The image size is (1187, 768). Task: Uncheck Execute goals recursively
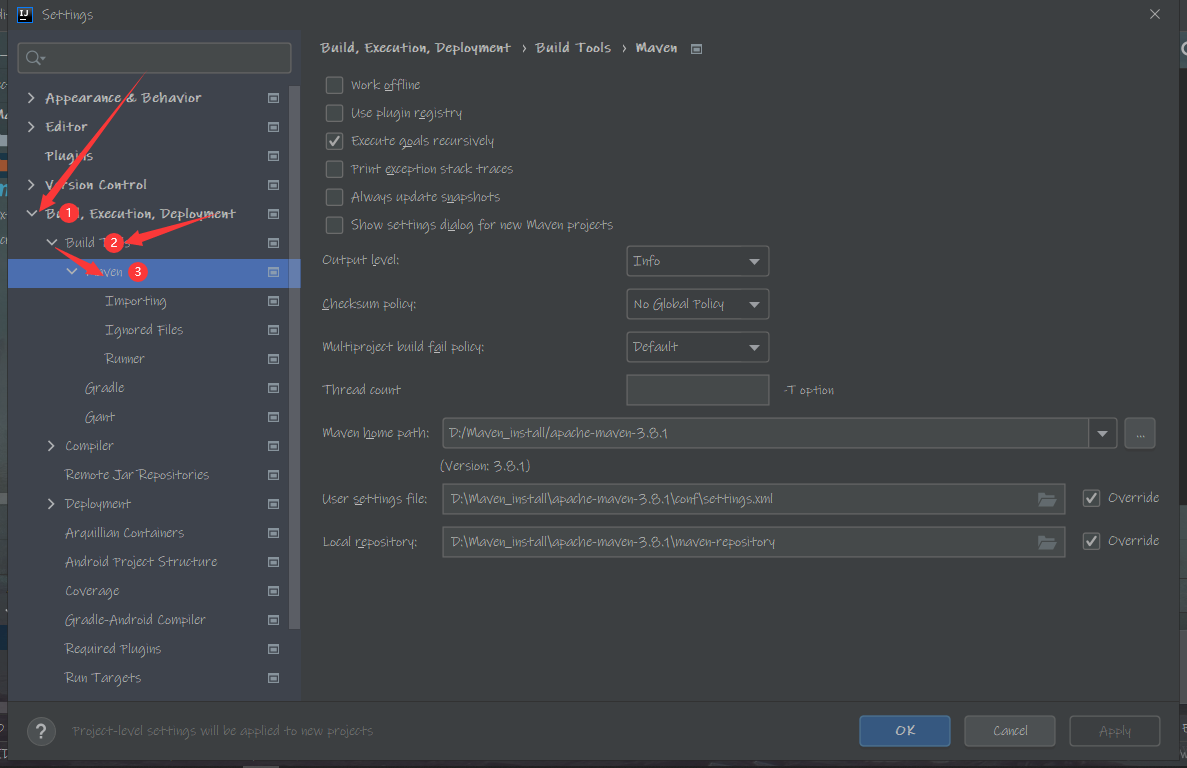tap(334, 141)
